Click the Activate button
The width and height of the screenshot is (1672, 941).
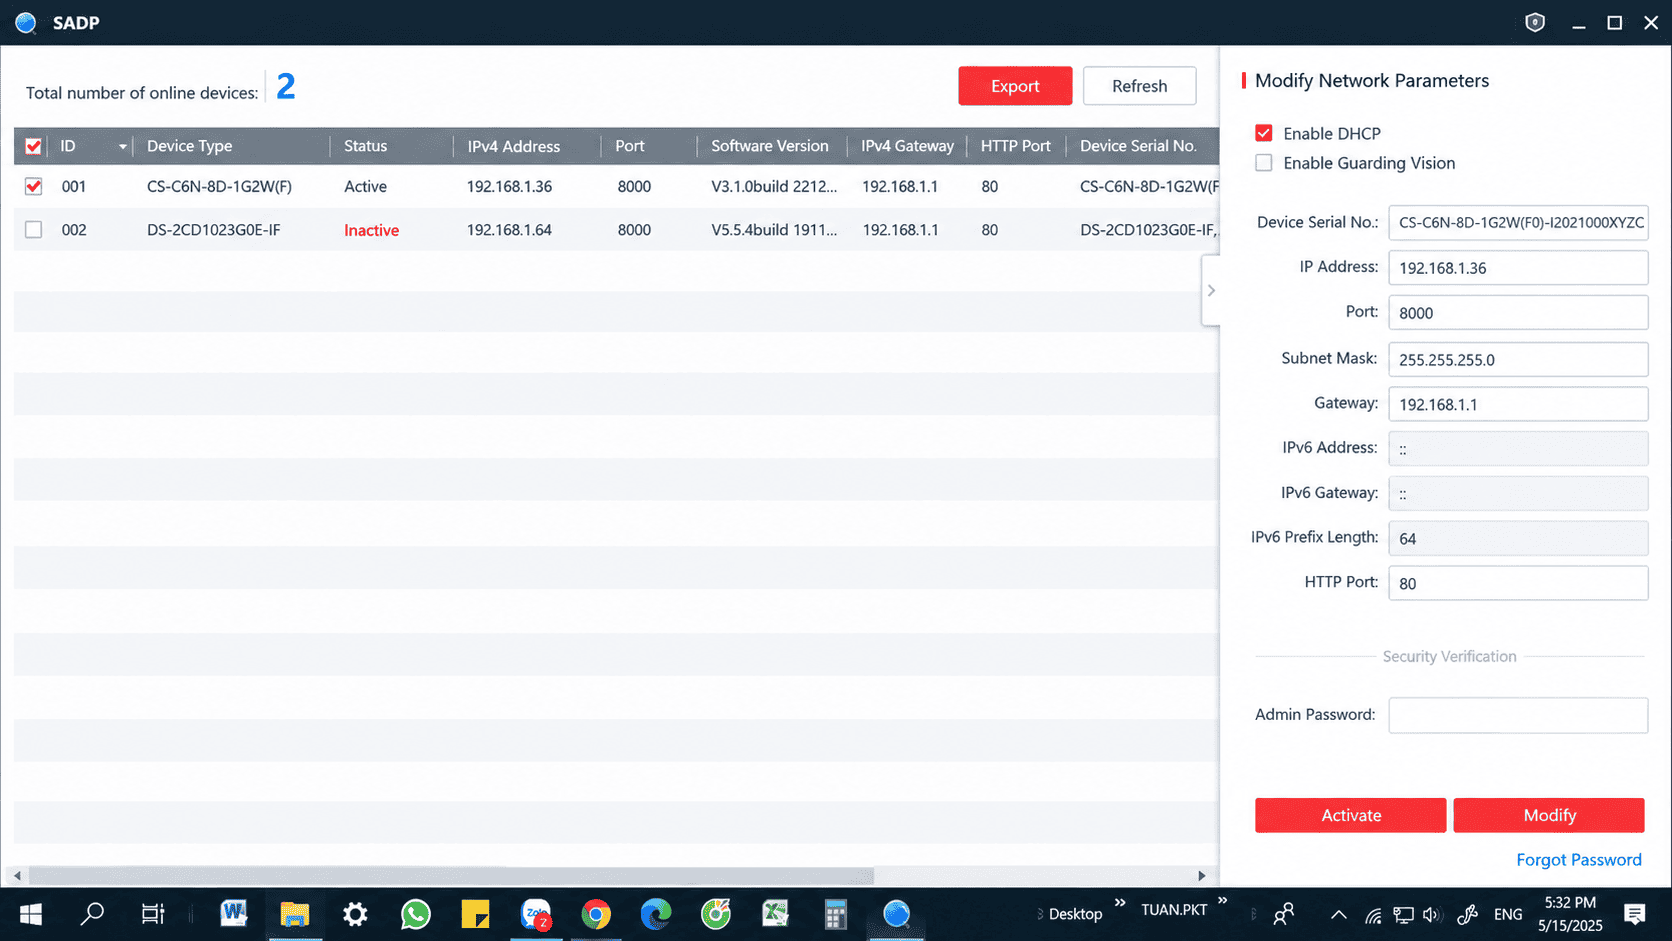[x=1350, y=815]
